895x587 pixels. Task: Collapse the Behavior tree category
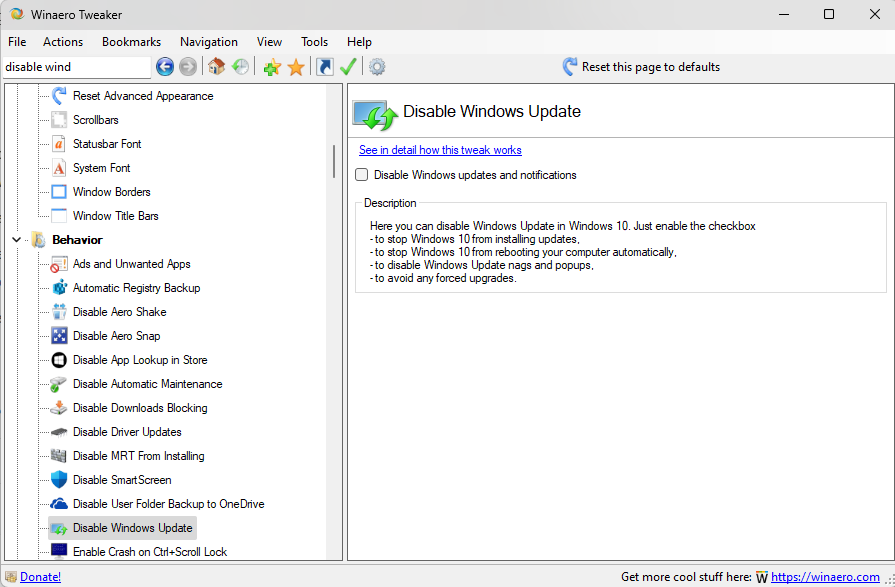(17, 240)
